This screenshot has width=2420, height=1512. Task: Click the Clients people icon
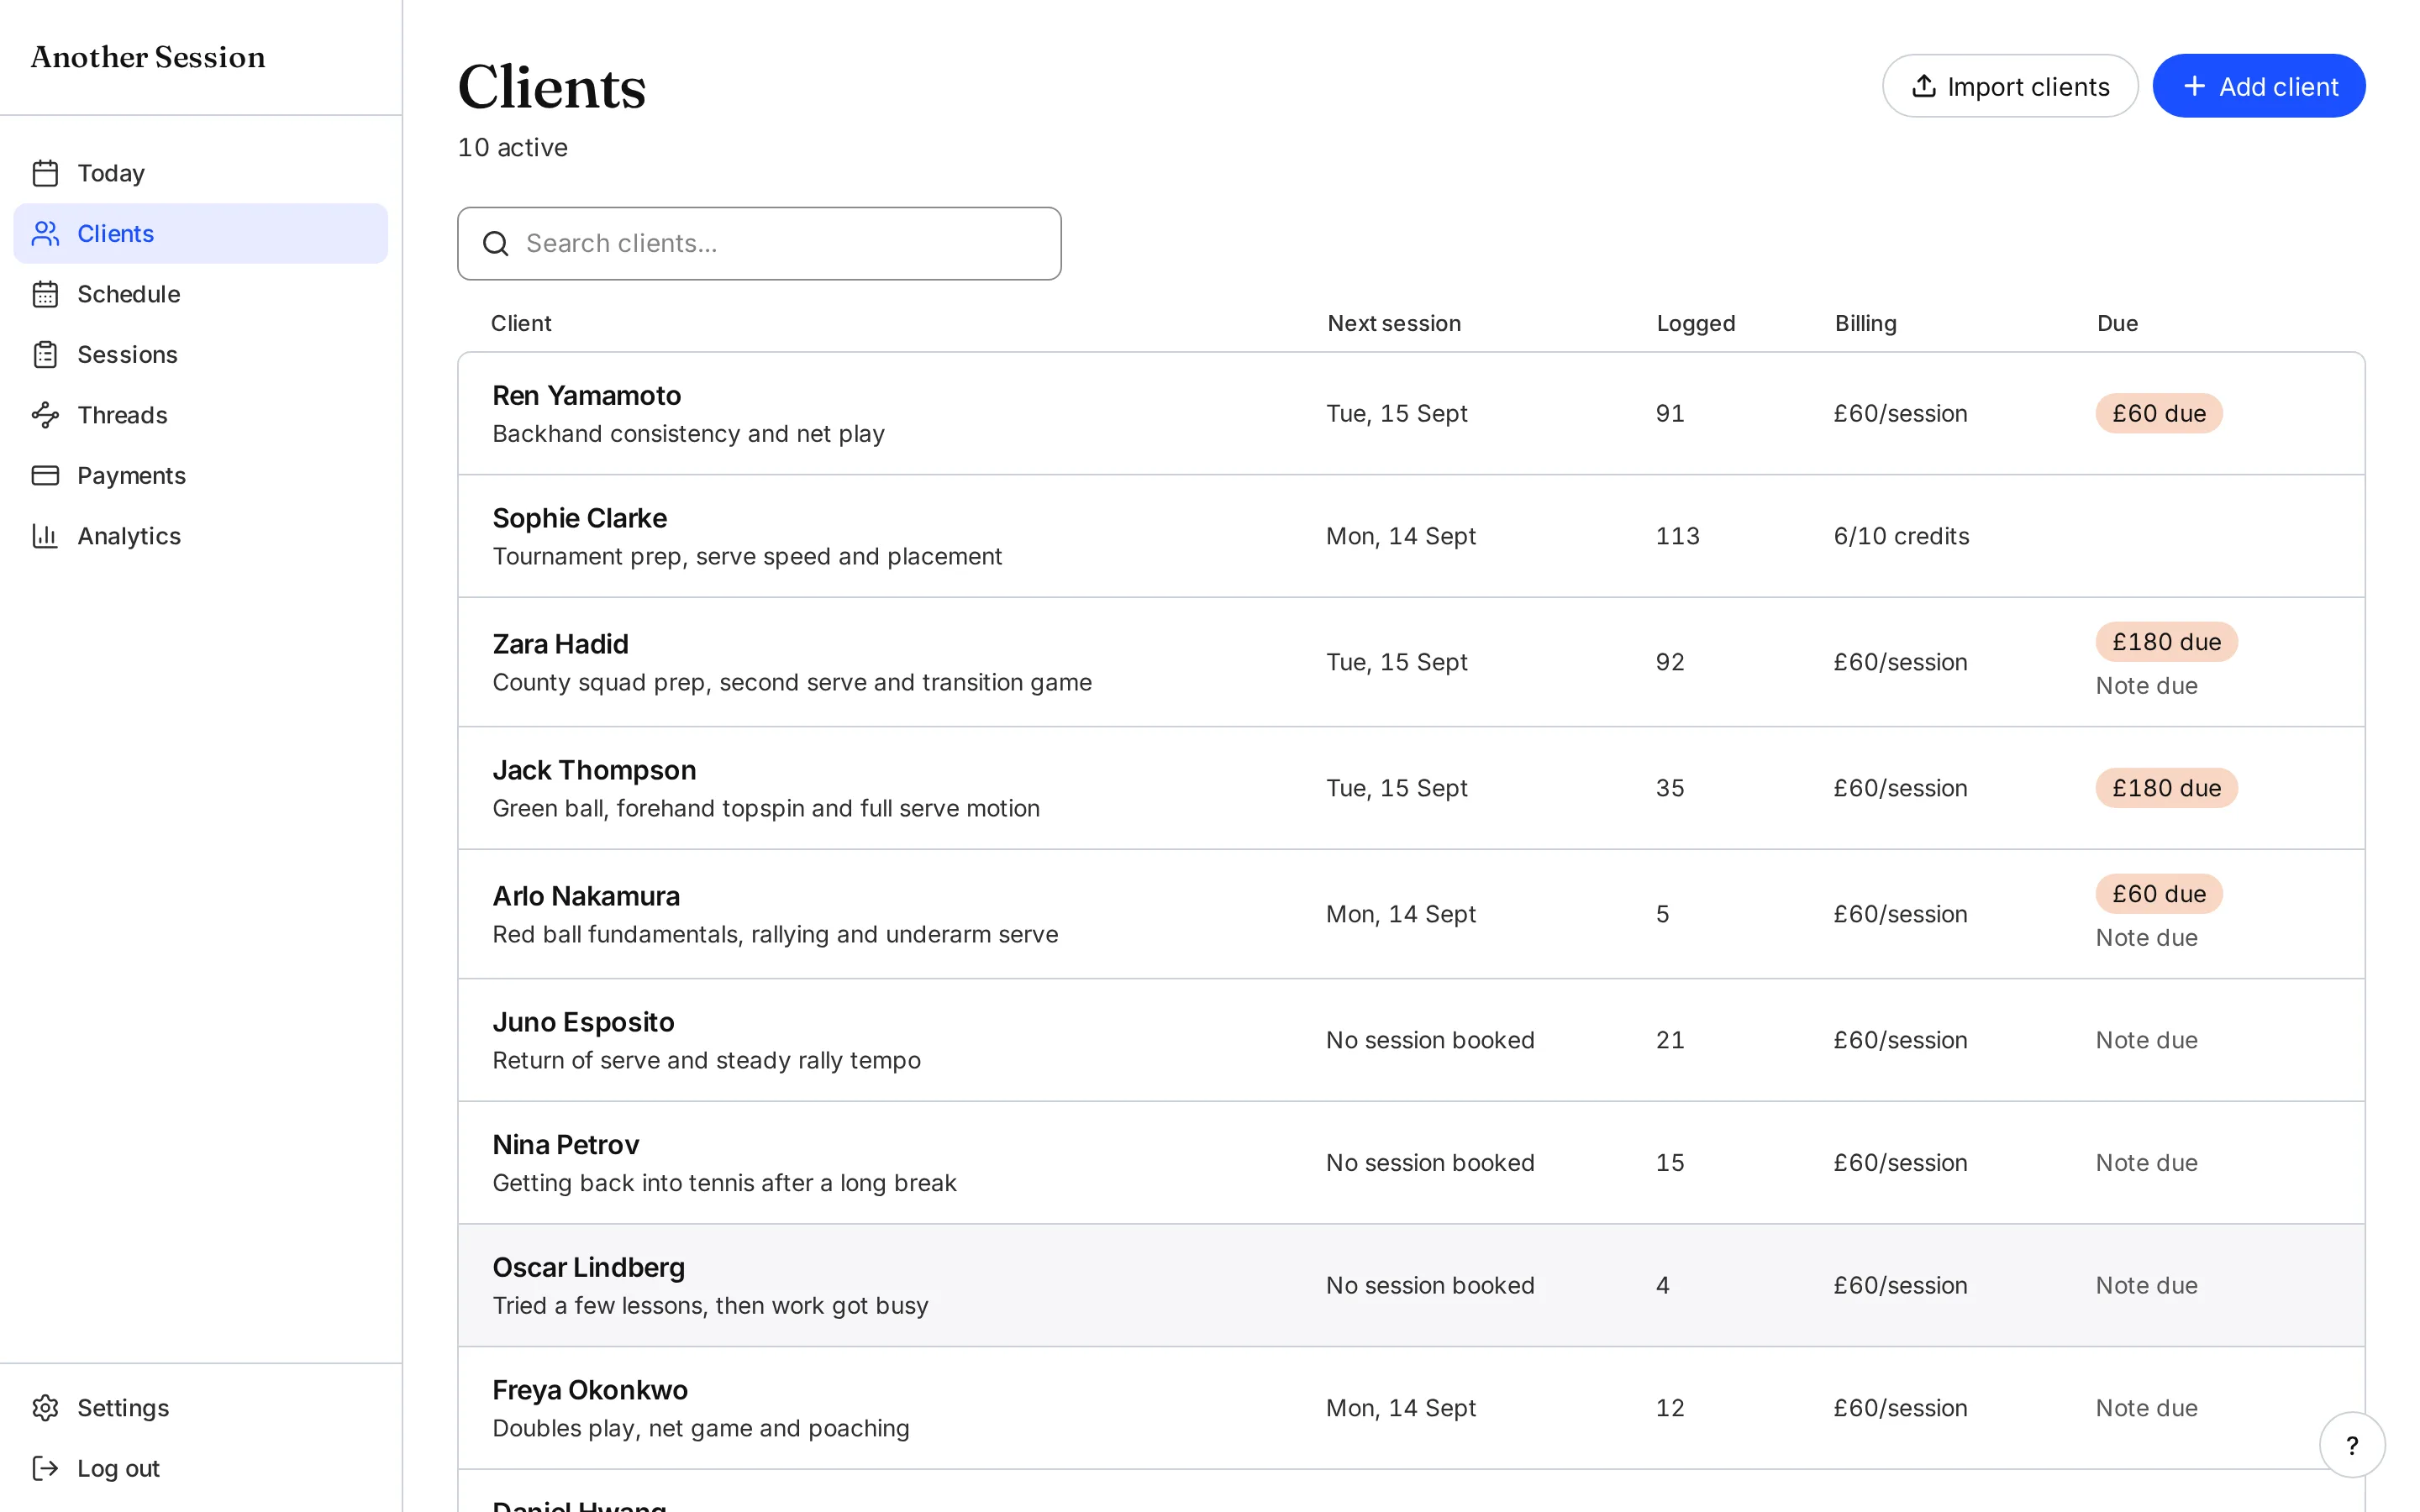click(x=45, y=234)
